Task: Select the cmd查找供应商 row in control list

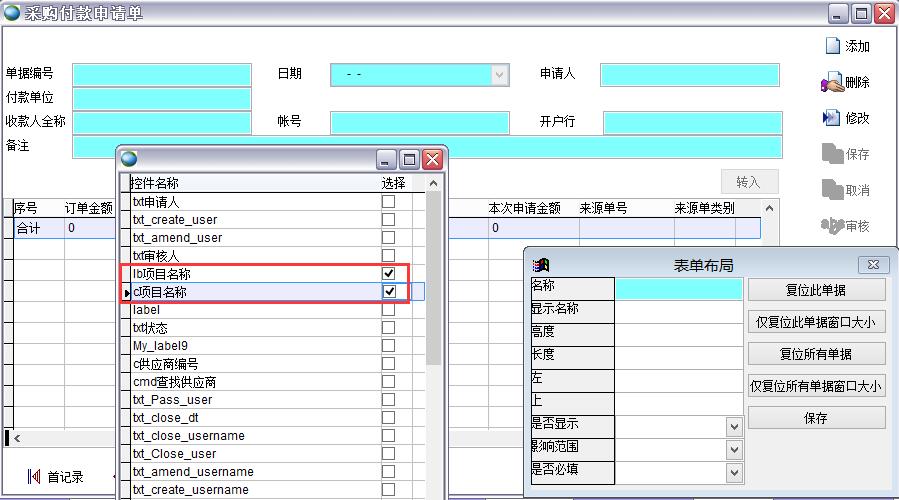Action: pyautogui.click(x=175, y=382)
